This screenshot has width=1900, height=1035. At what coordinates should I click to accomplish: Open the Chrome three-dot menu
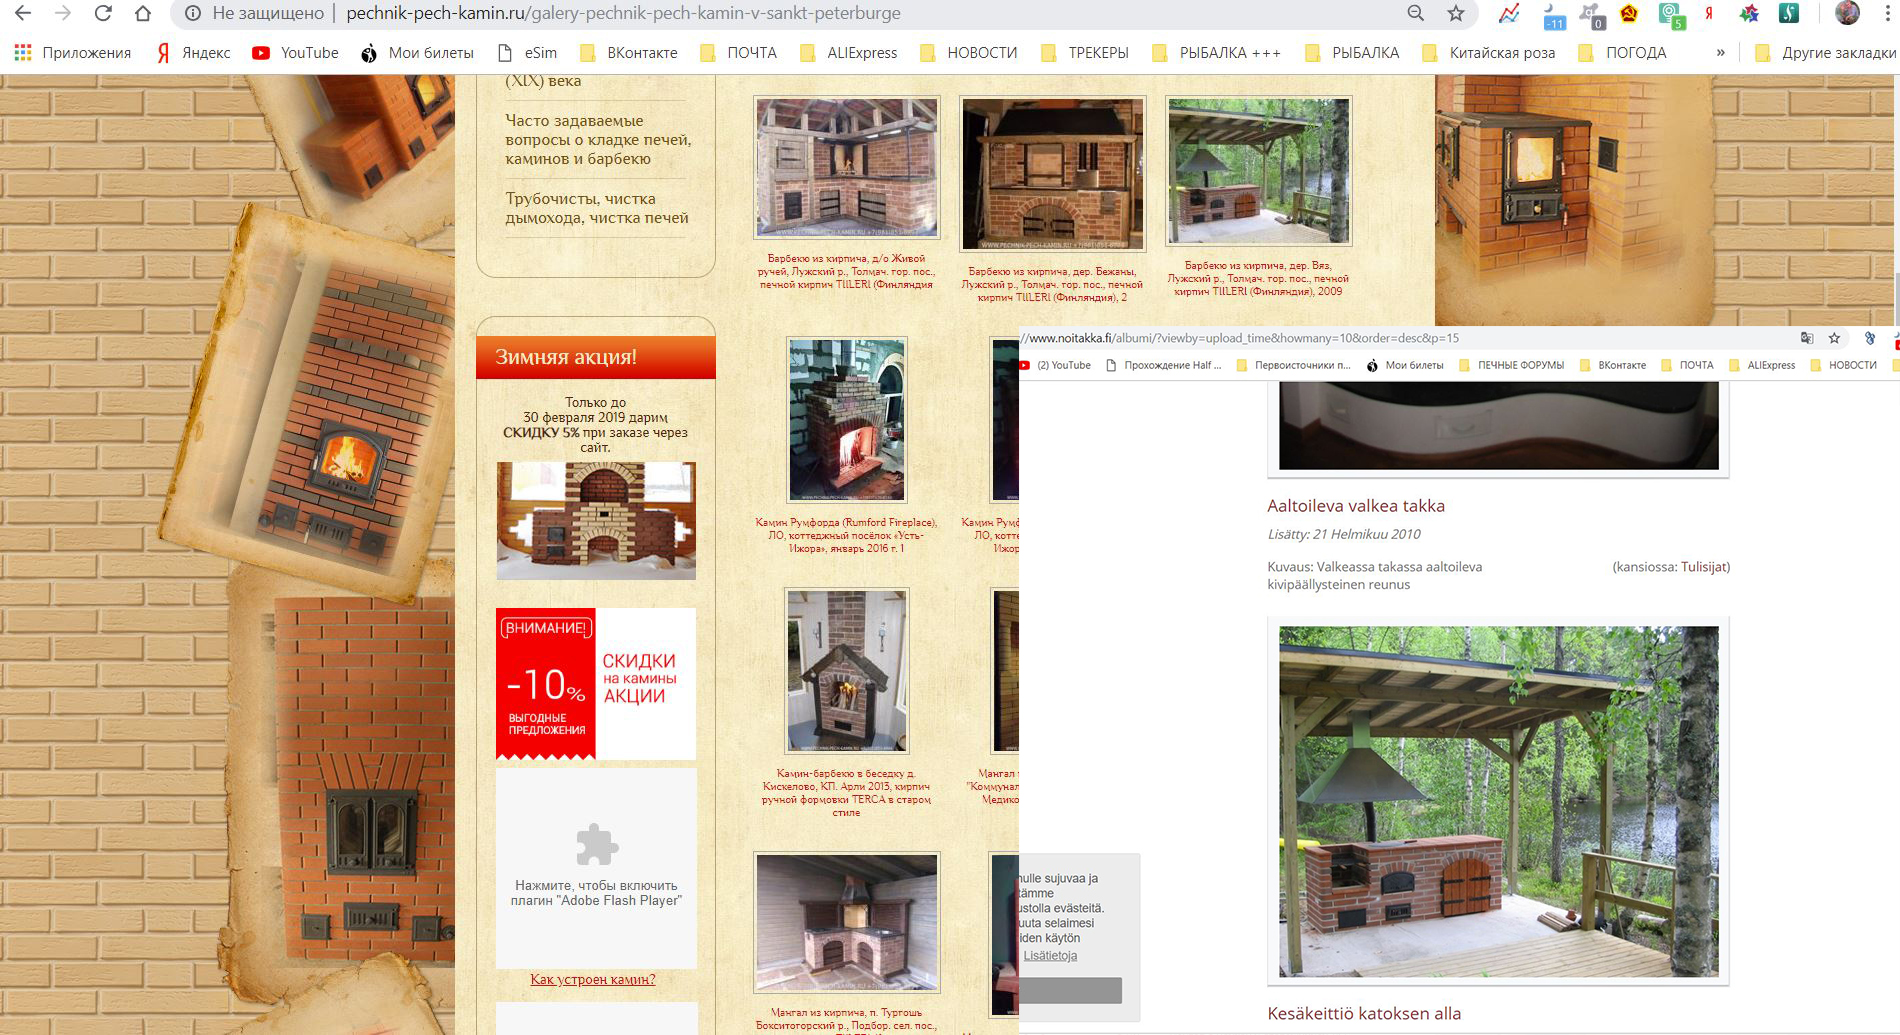point(1889,13)
